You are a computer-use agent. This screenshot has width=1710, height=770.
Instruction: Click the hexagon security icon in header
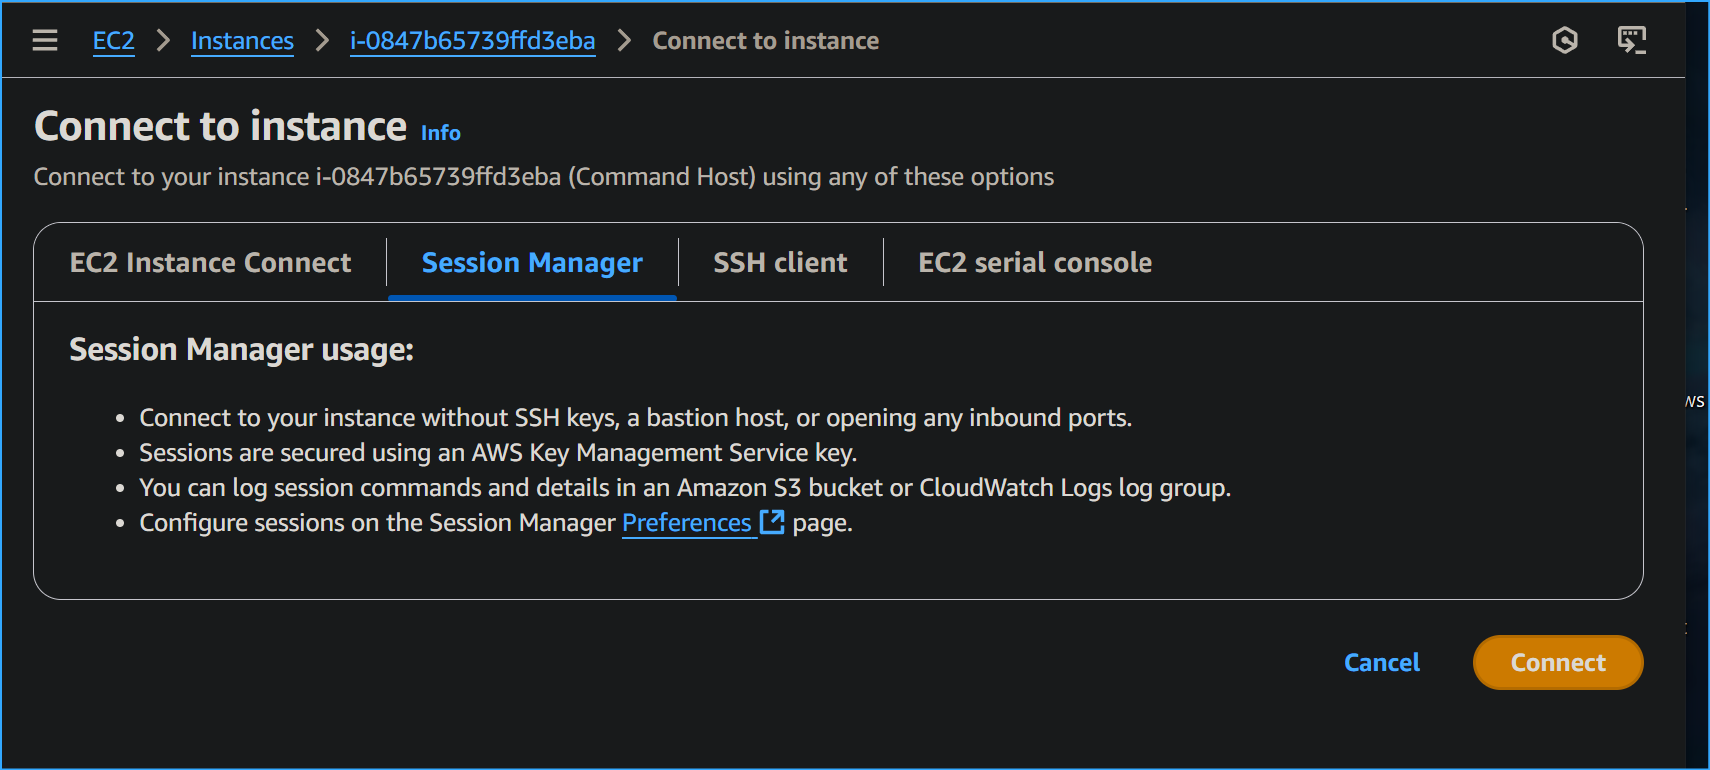[1565, 40]
